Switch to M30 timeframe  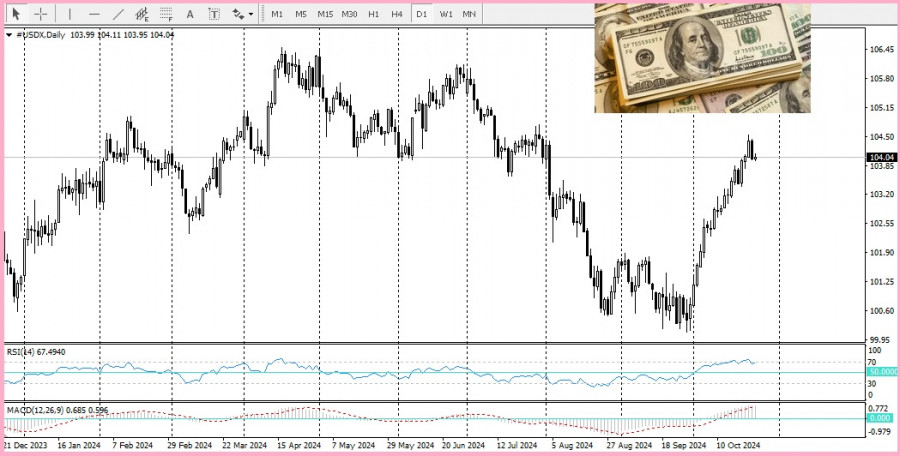[x=349, y=14]
